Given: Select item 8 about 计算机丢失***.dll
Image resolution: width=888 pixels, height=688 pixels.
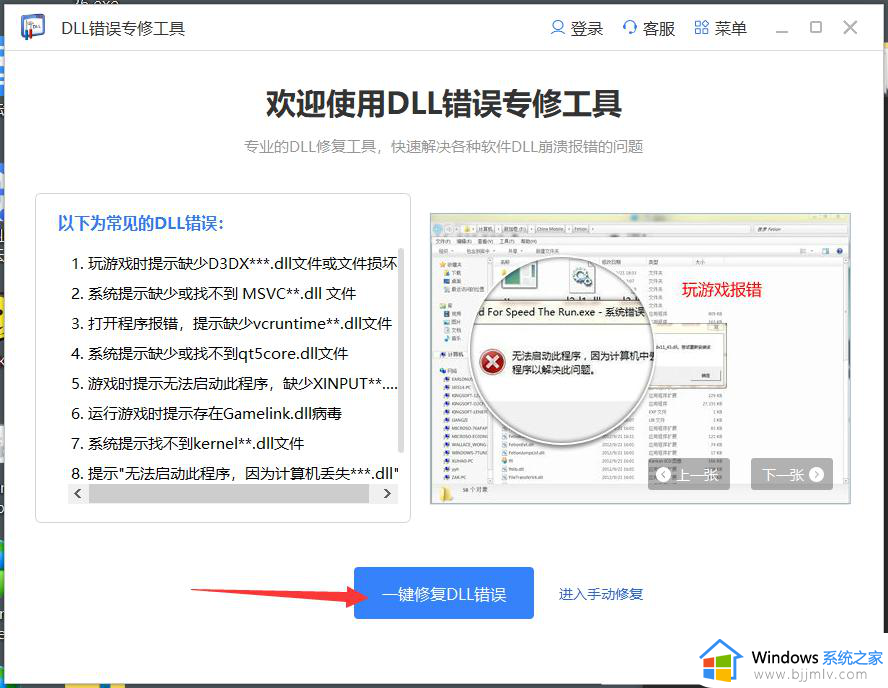Looking at the screenshot, I should click(x=234, y=473).
